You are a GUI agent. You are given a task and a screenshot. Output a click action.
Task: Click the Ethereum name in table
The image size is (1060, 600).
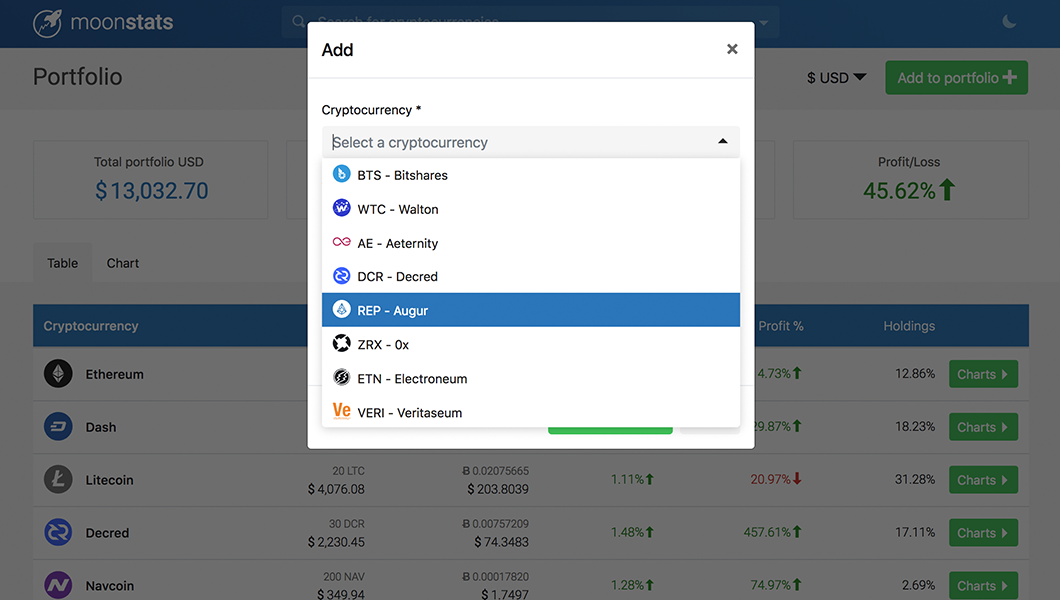[114, 374]
